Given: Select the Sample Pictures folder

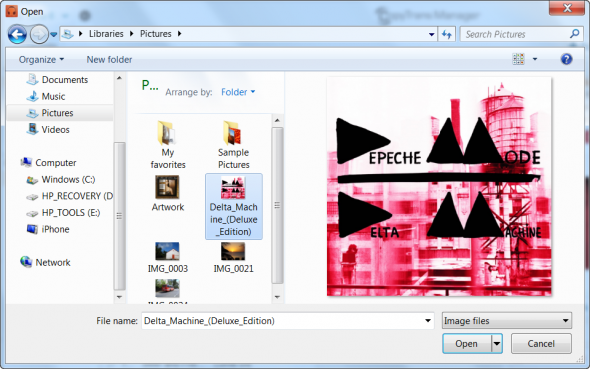Looking at the screenshot, I should click(x=234, y=145).
